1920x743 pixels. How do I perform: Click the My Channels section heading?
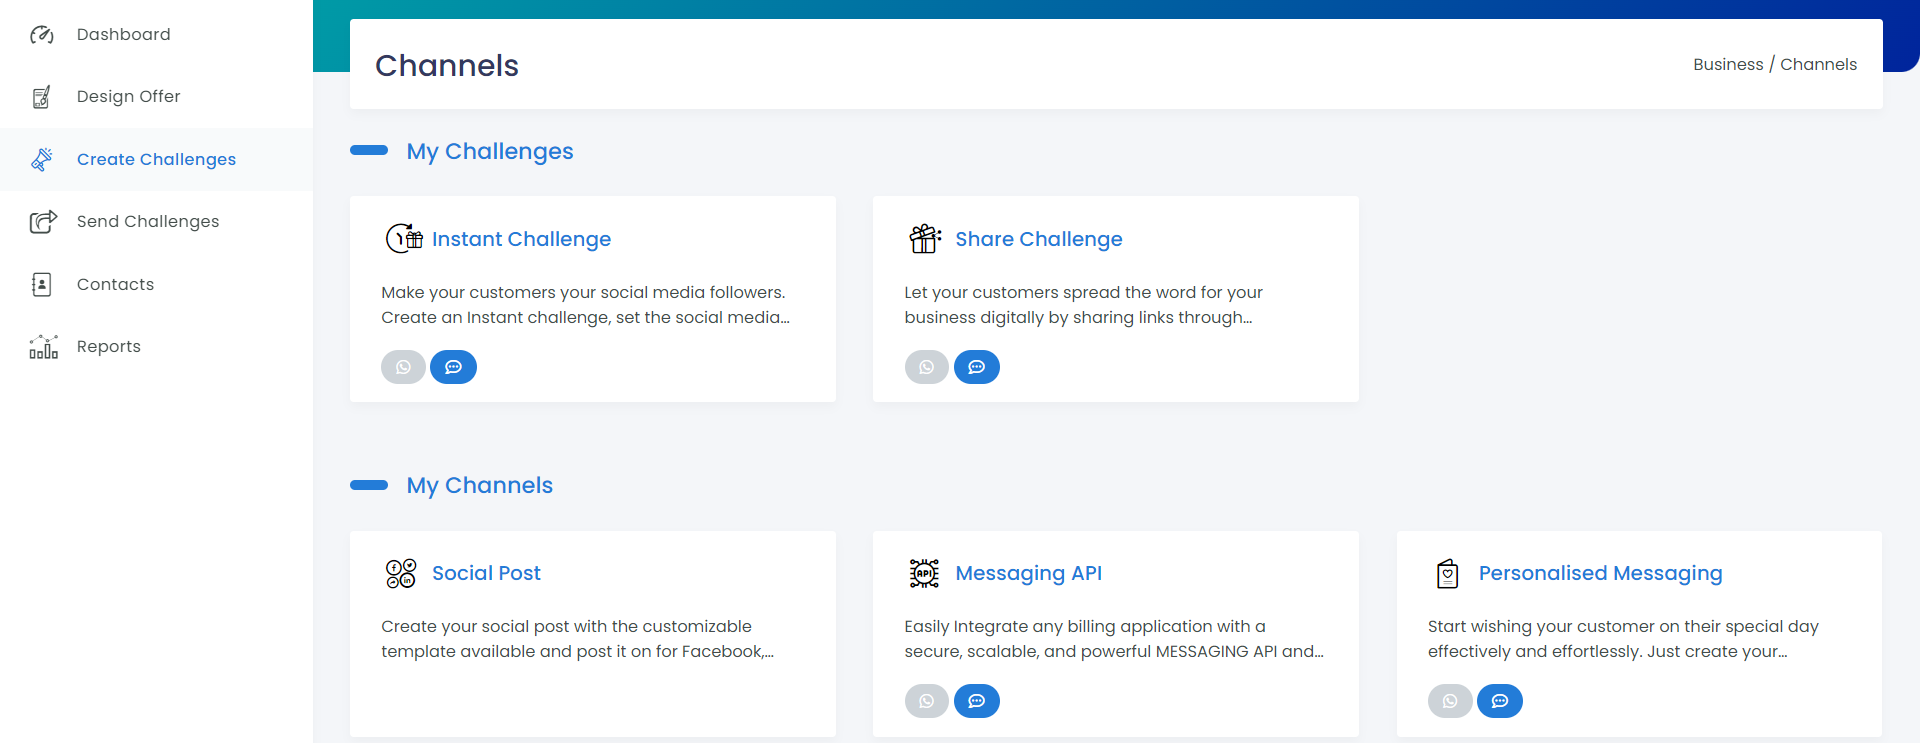tap(480, 485)
